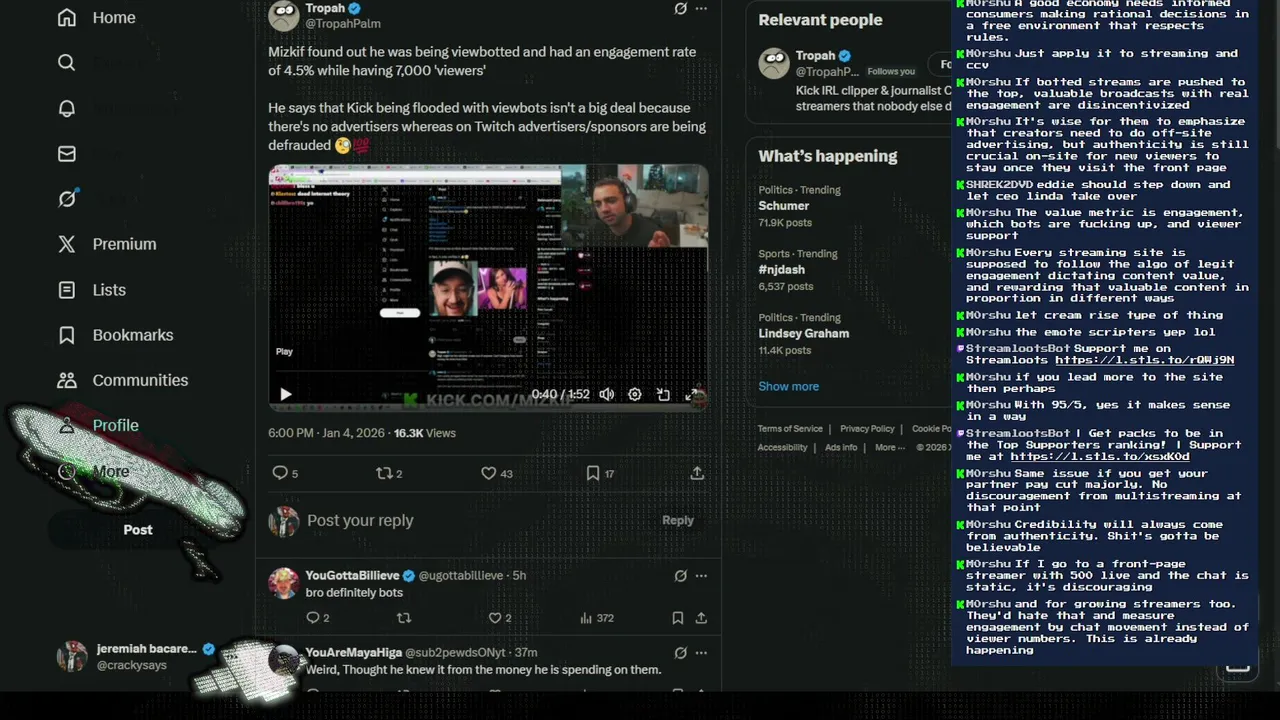Open more options on Tropah's post

pyautogui.click(x=701, y=8)
